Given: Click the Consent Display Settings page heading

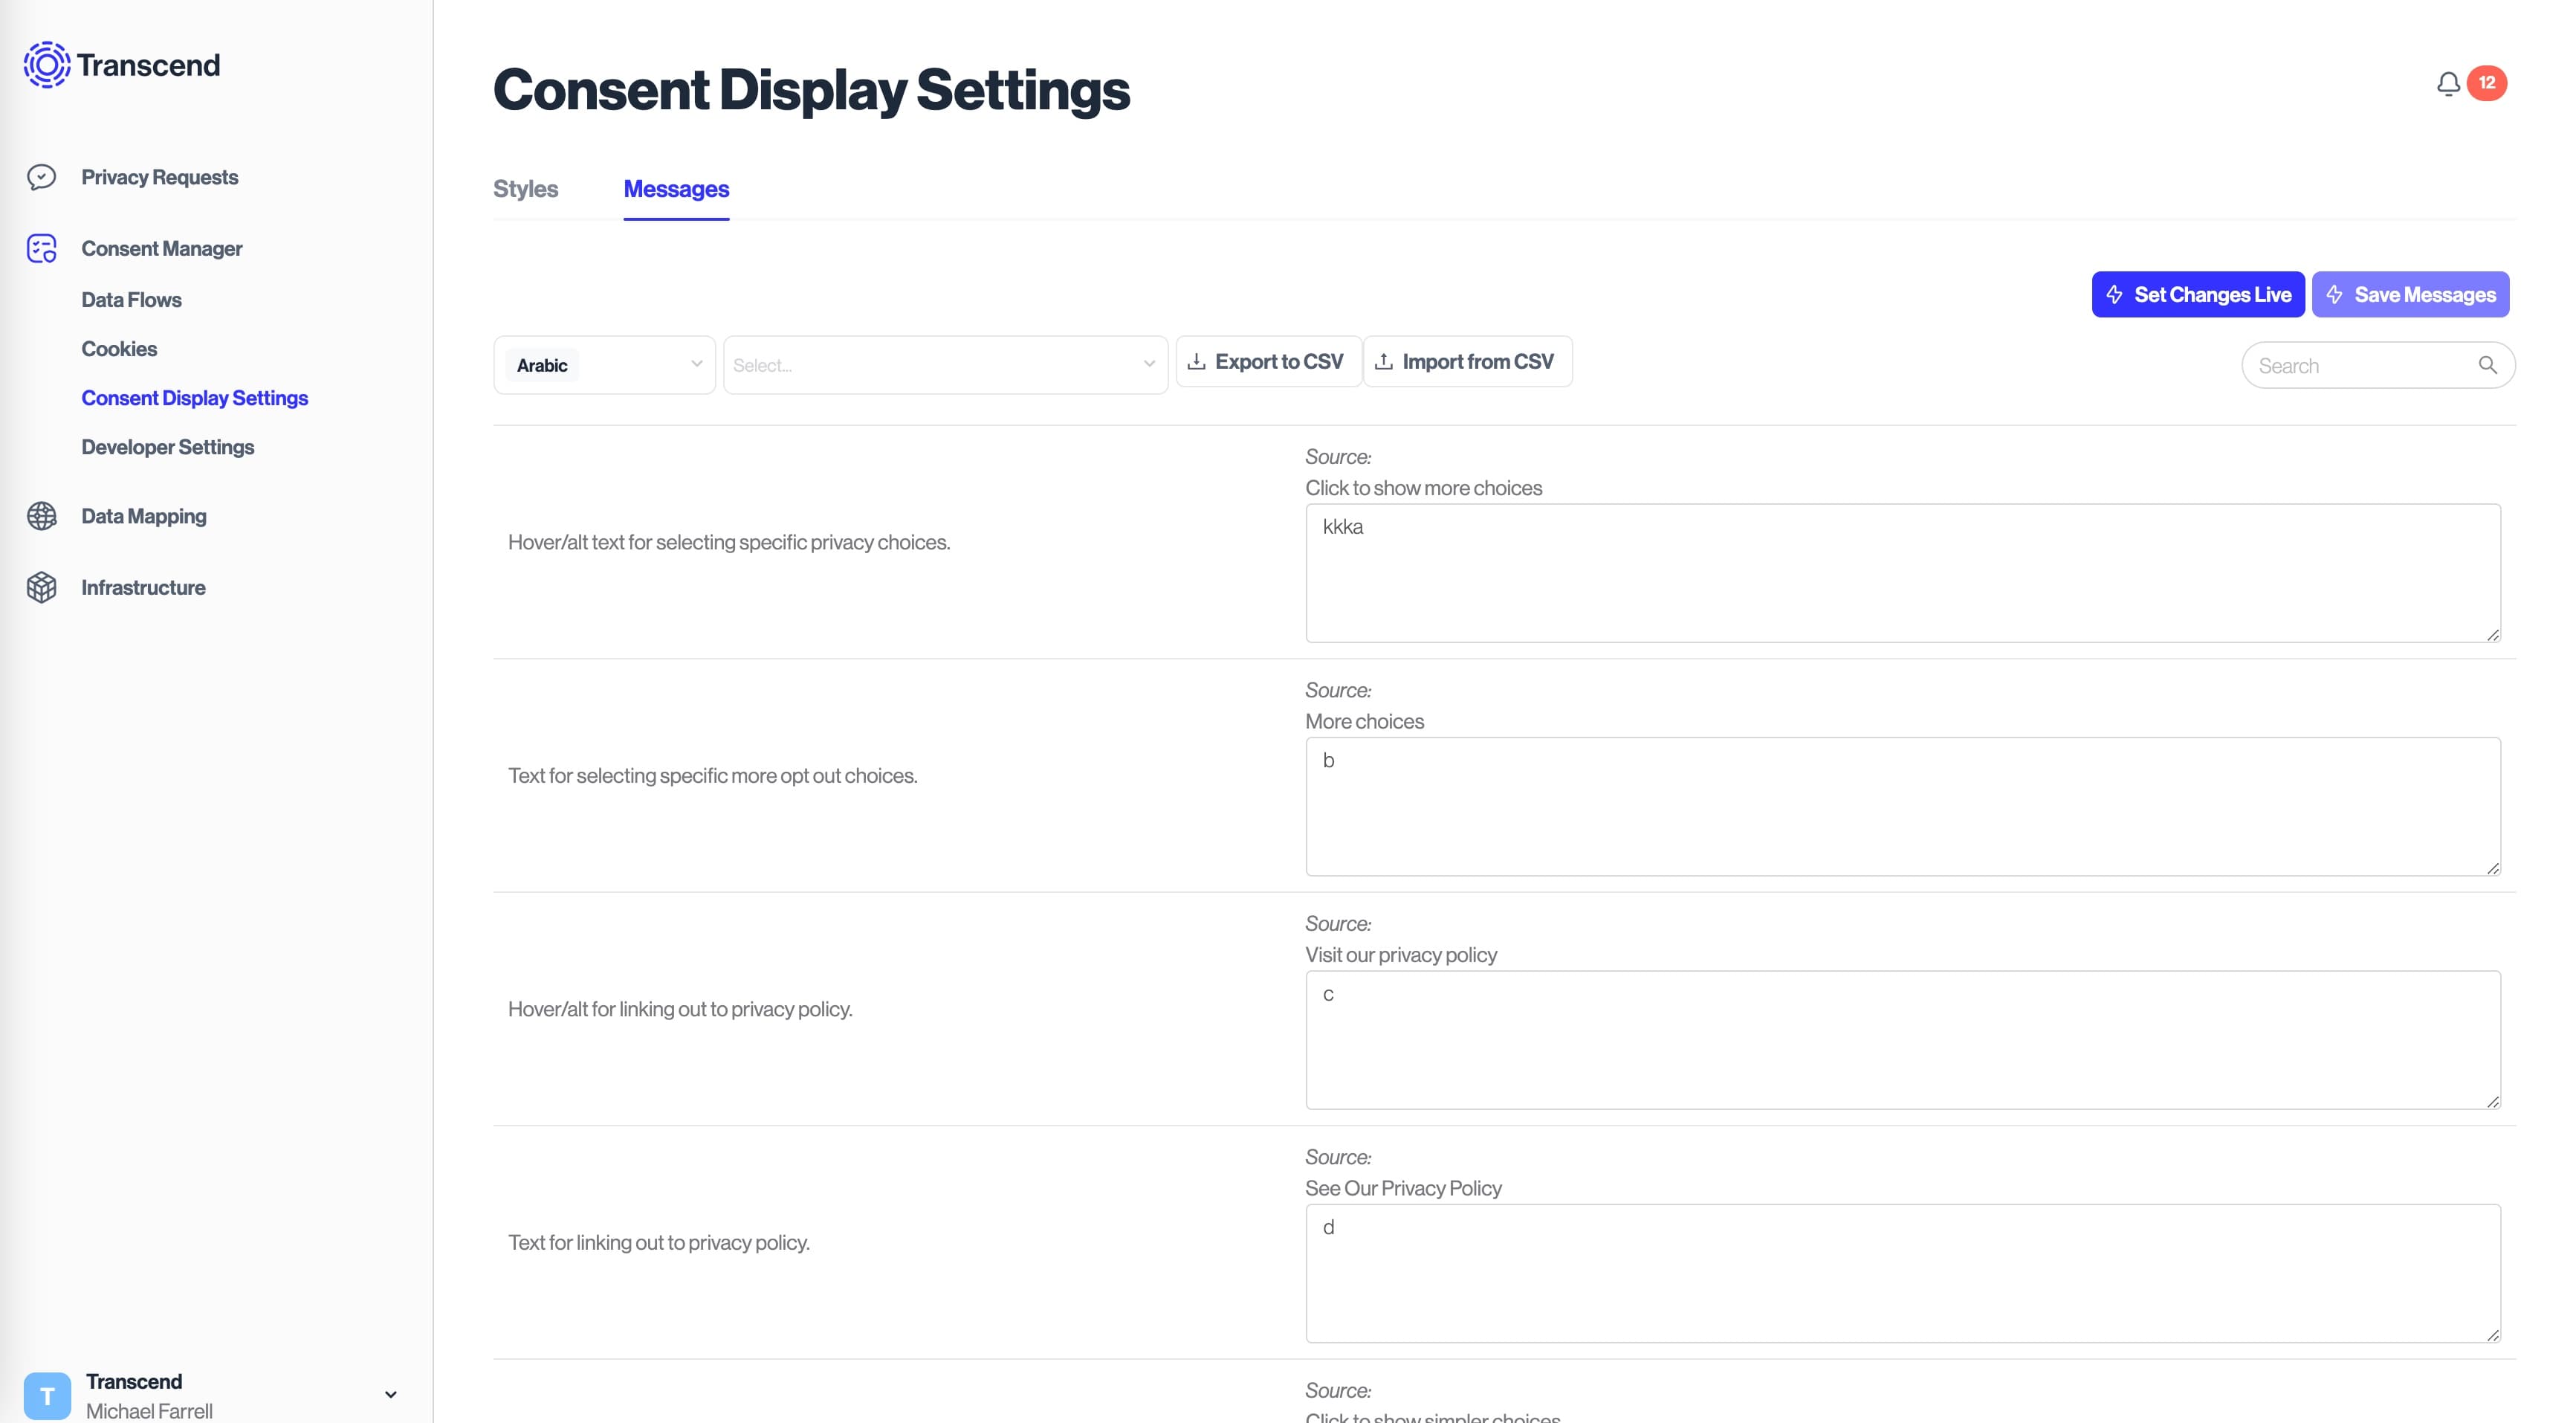Looking at the screenshot, I should point(811,90).
